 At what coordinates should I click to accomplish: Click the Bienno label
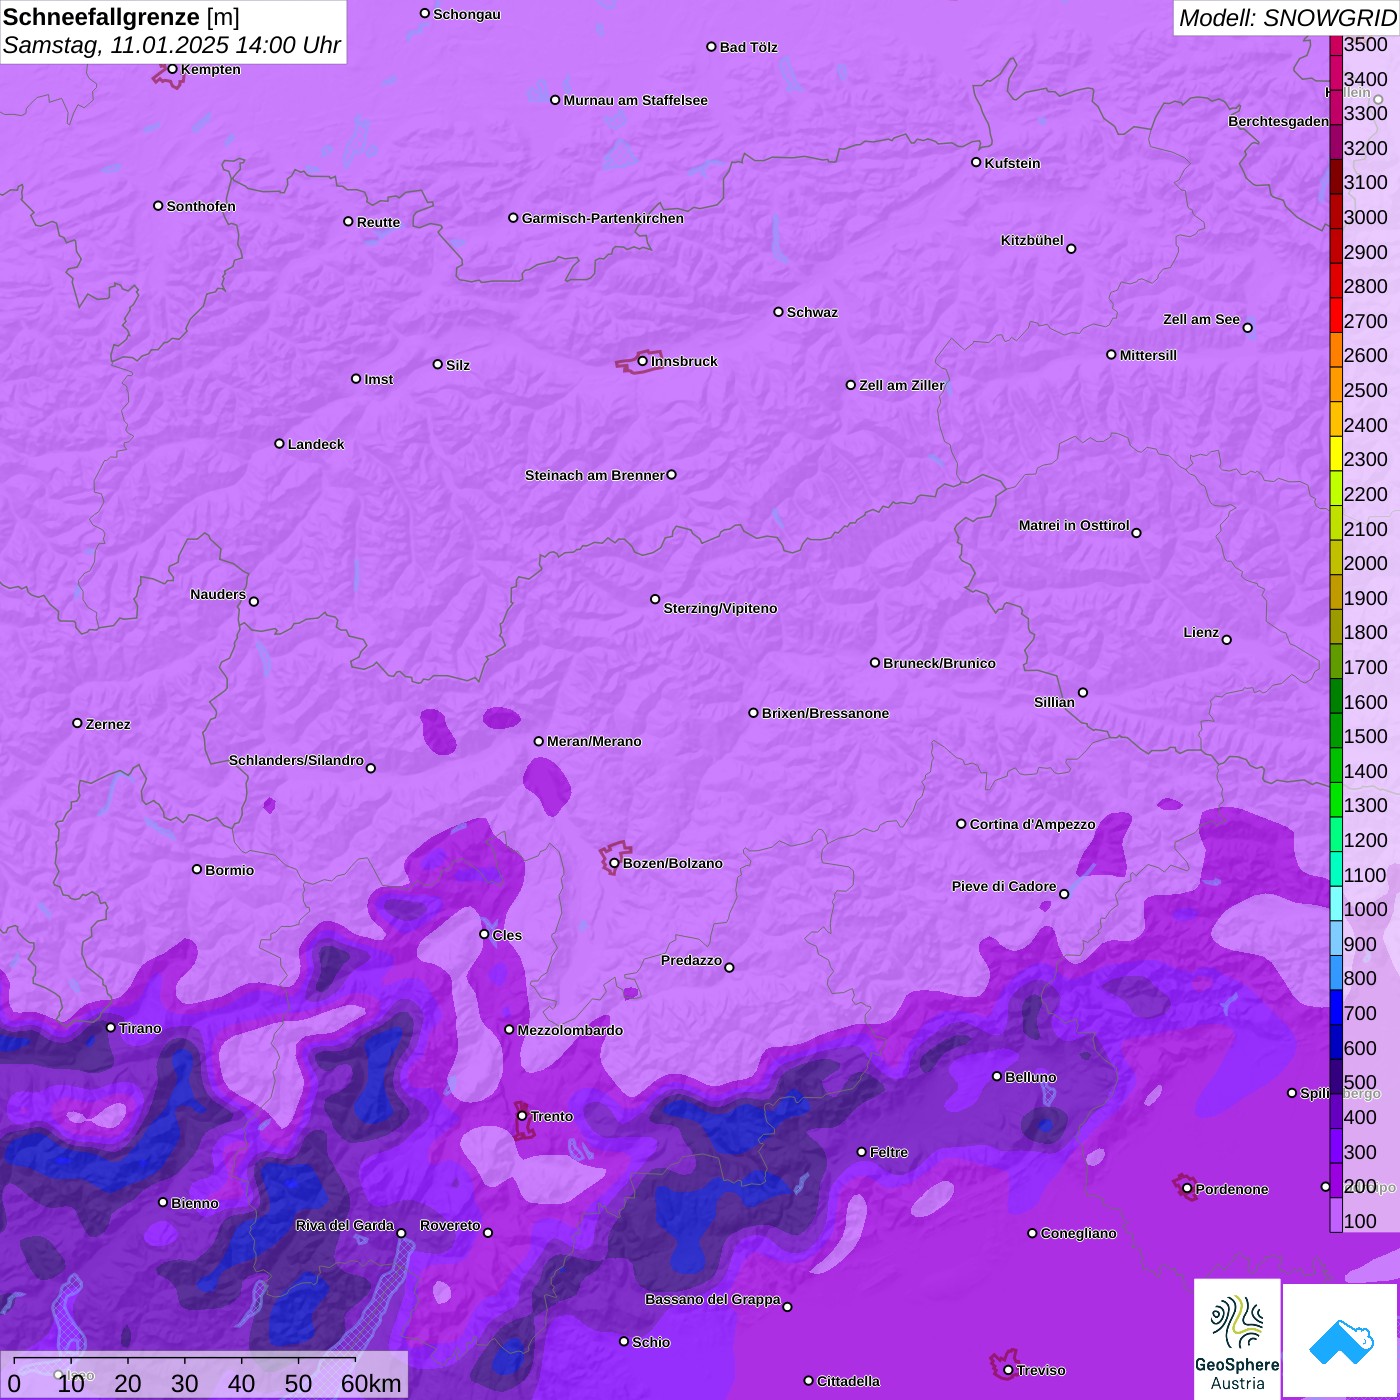(x=194, y=1203)
